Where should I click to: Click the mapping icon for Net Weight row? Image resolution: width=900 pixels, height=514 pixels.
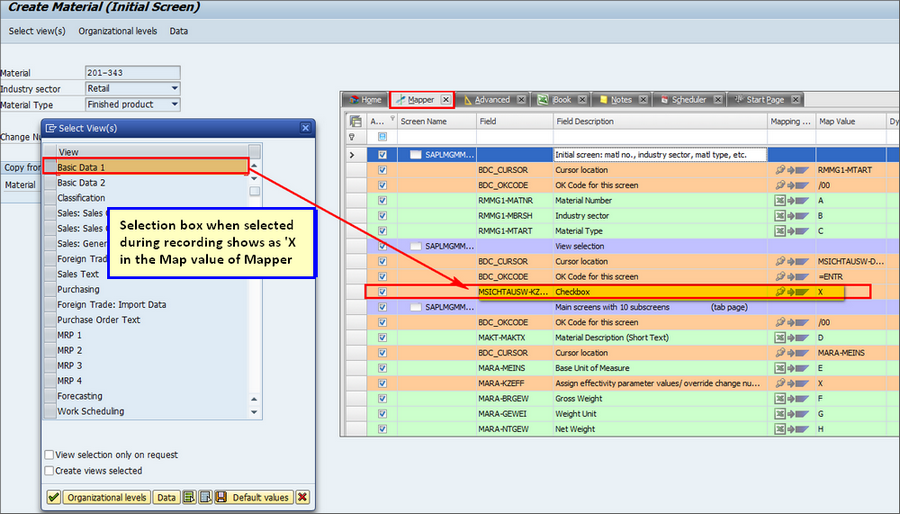coord(792,429)
